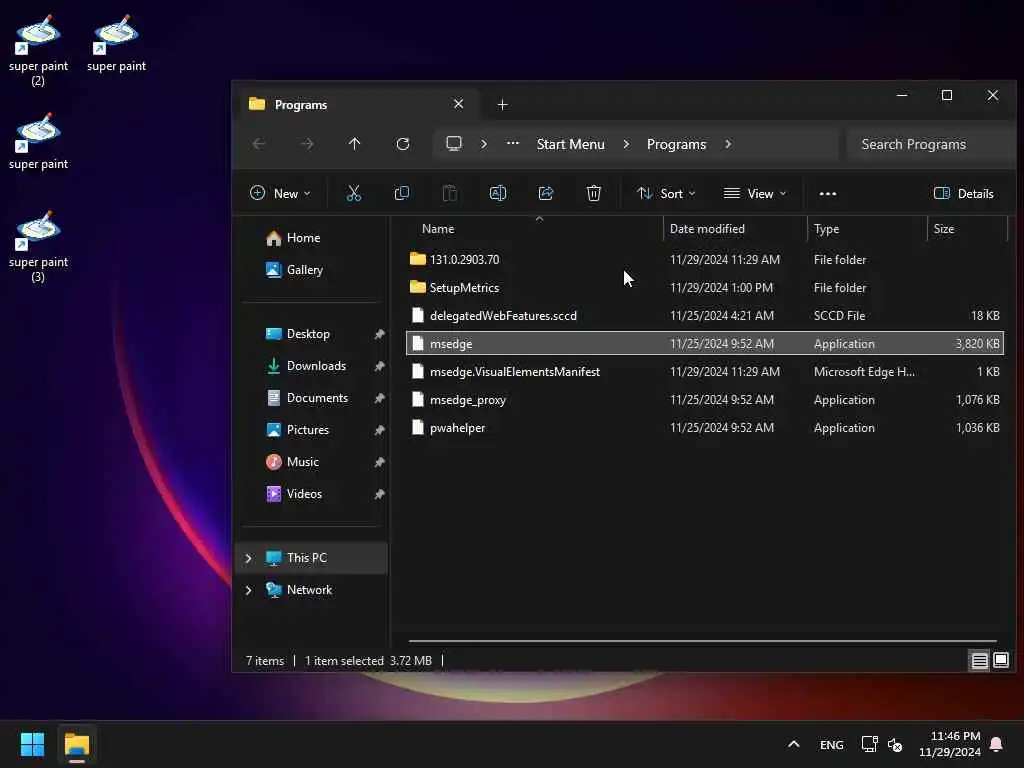Image resolution: width=1024 pixels, height=768 pixels.
Task: Select the super paint (3) desktop shortcut
Action: (38, 247)
